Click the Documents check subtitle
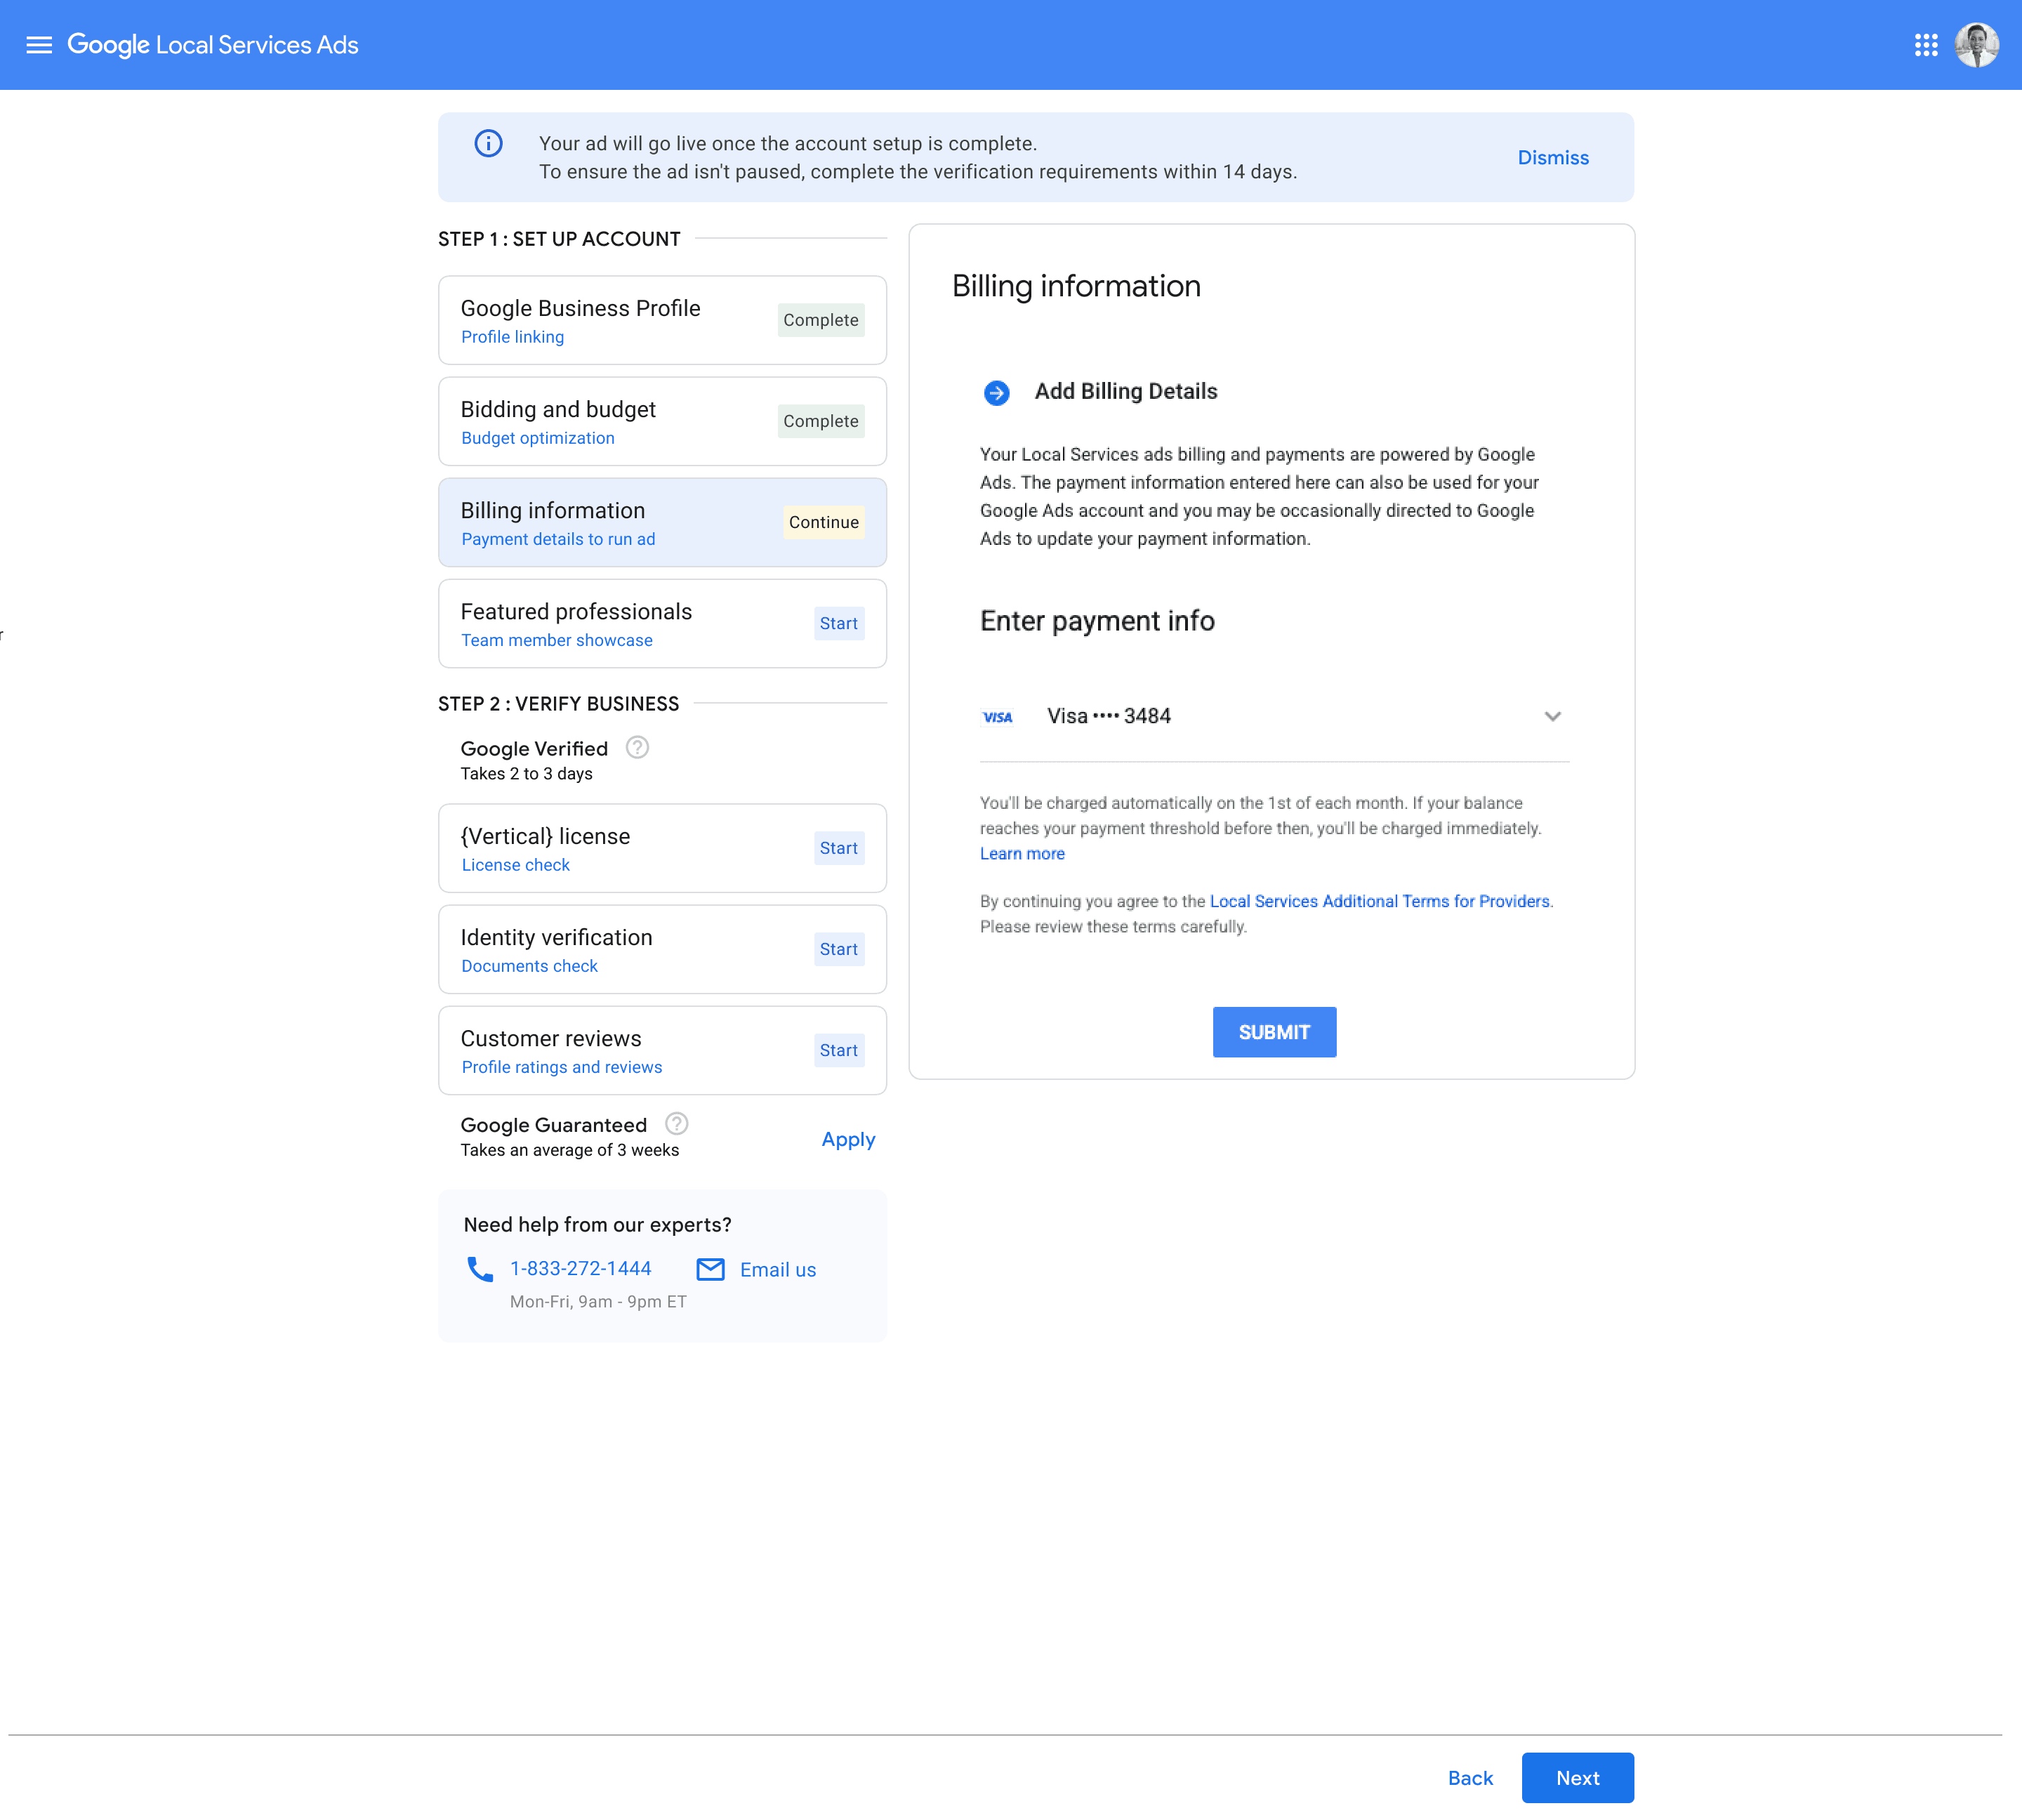2022x1820 pixels. pyautogui.click(x=529, y=966)
